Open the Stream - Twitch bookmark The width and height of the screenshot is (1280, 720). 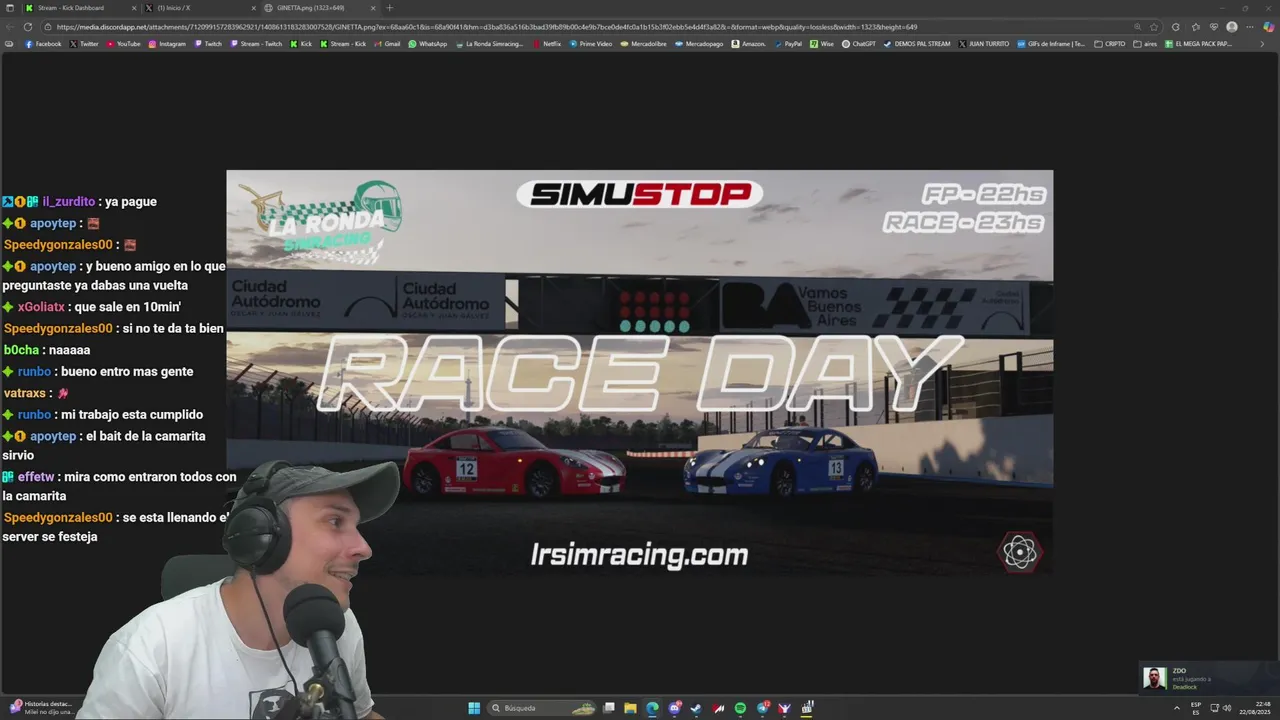pyautogui.click(x=256, y=44)
